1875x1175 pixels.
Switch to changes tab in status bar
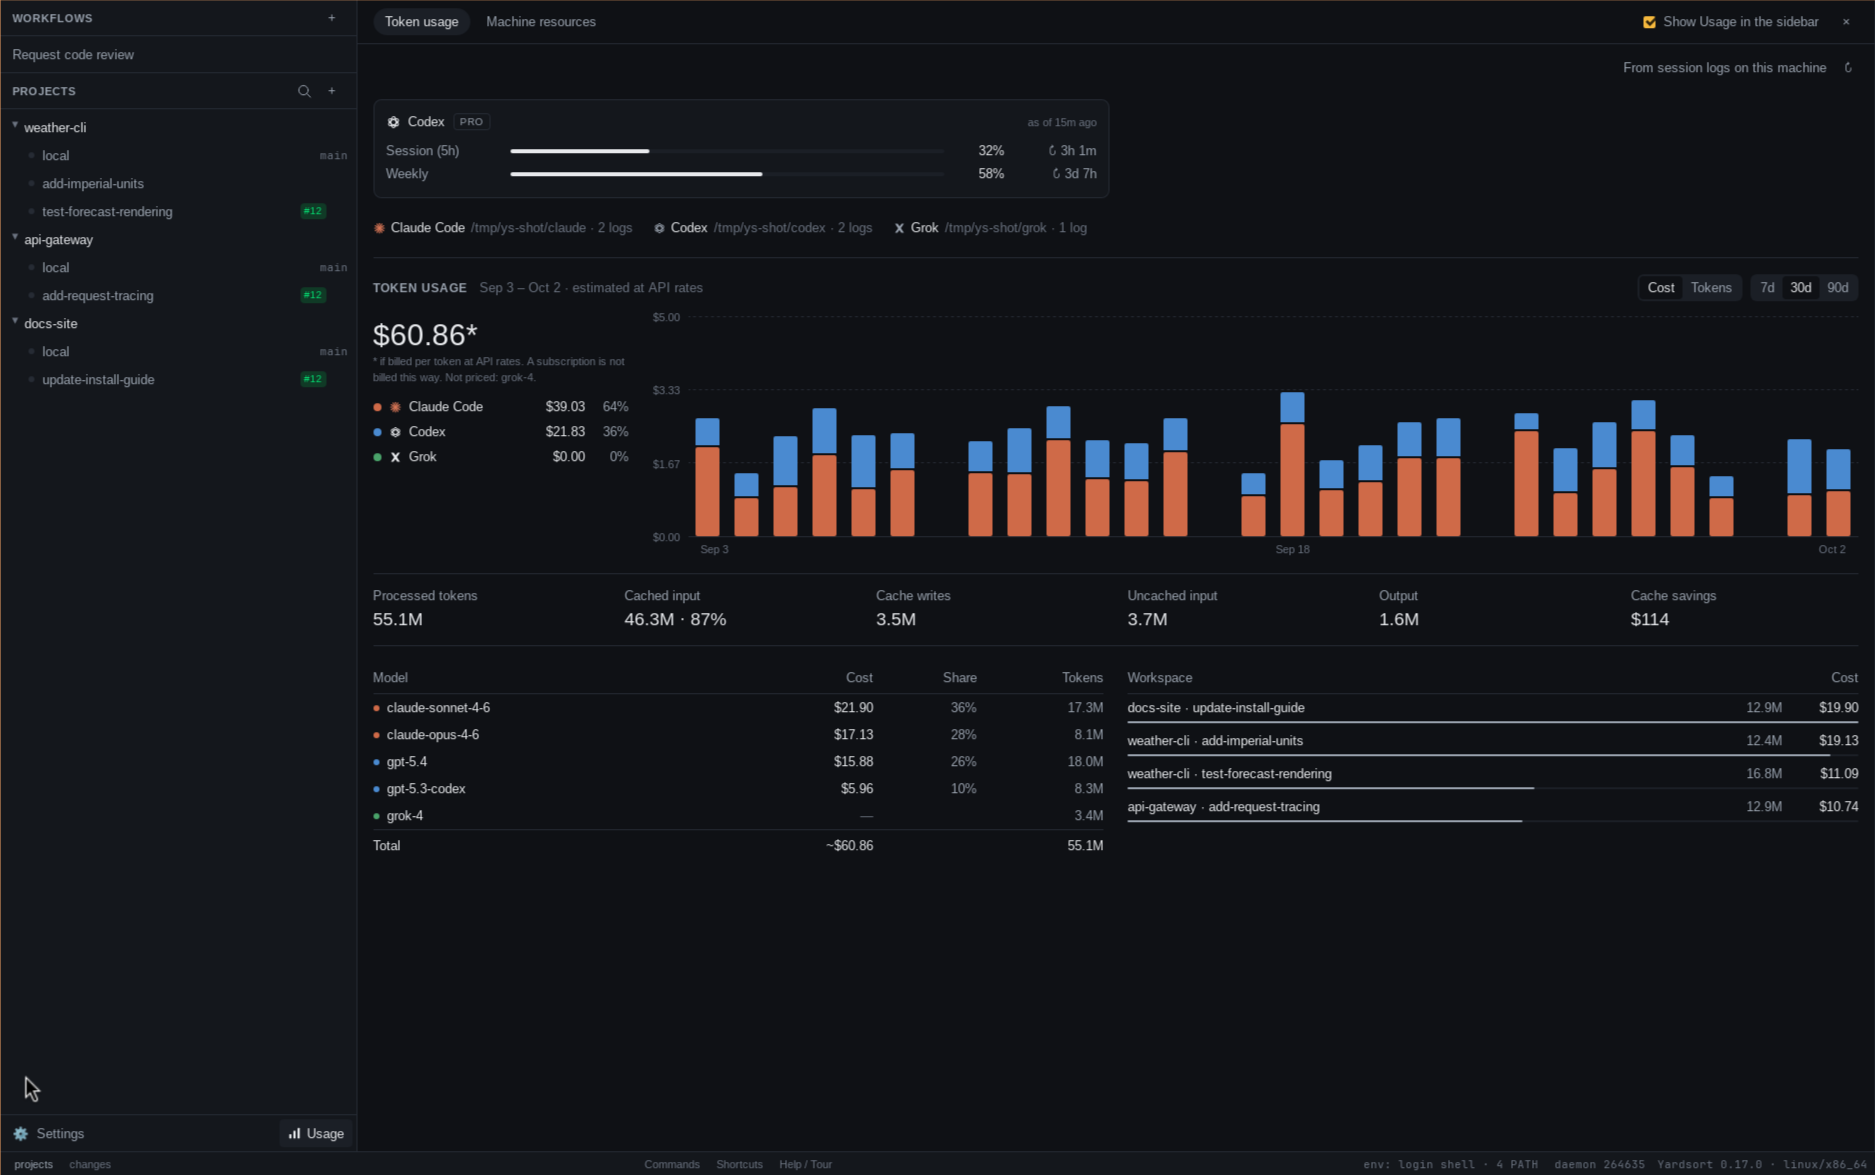[90, 1164]
